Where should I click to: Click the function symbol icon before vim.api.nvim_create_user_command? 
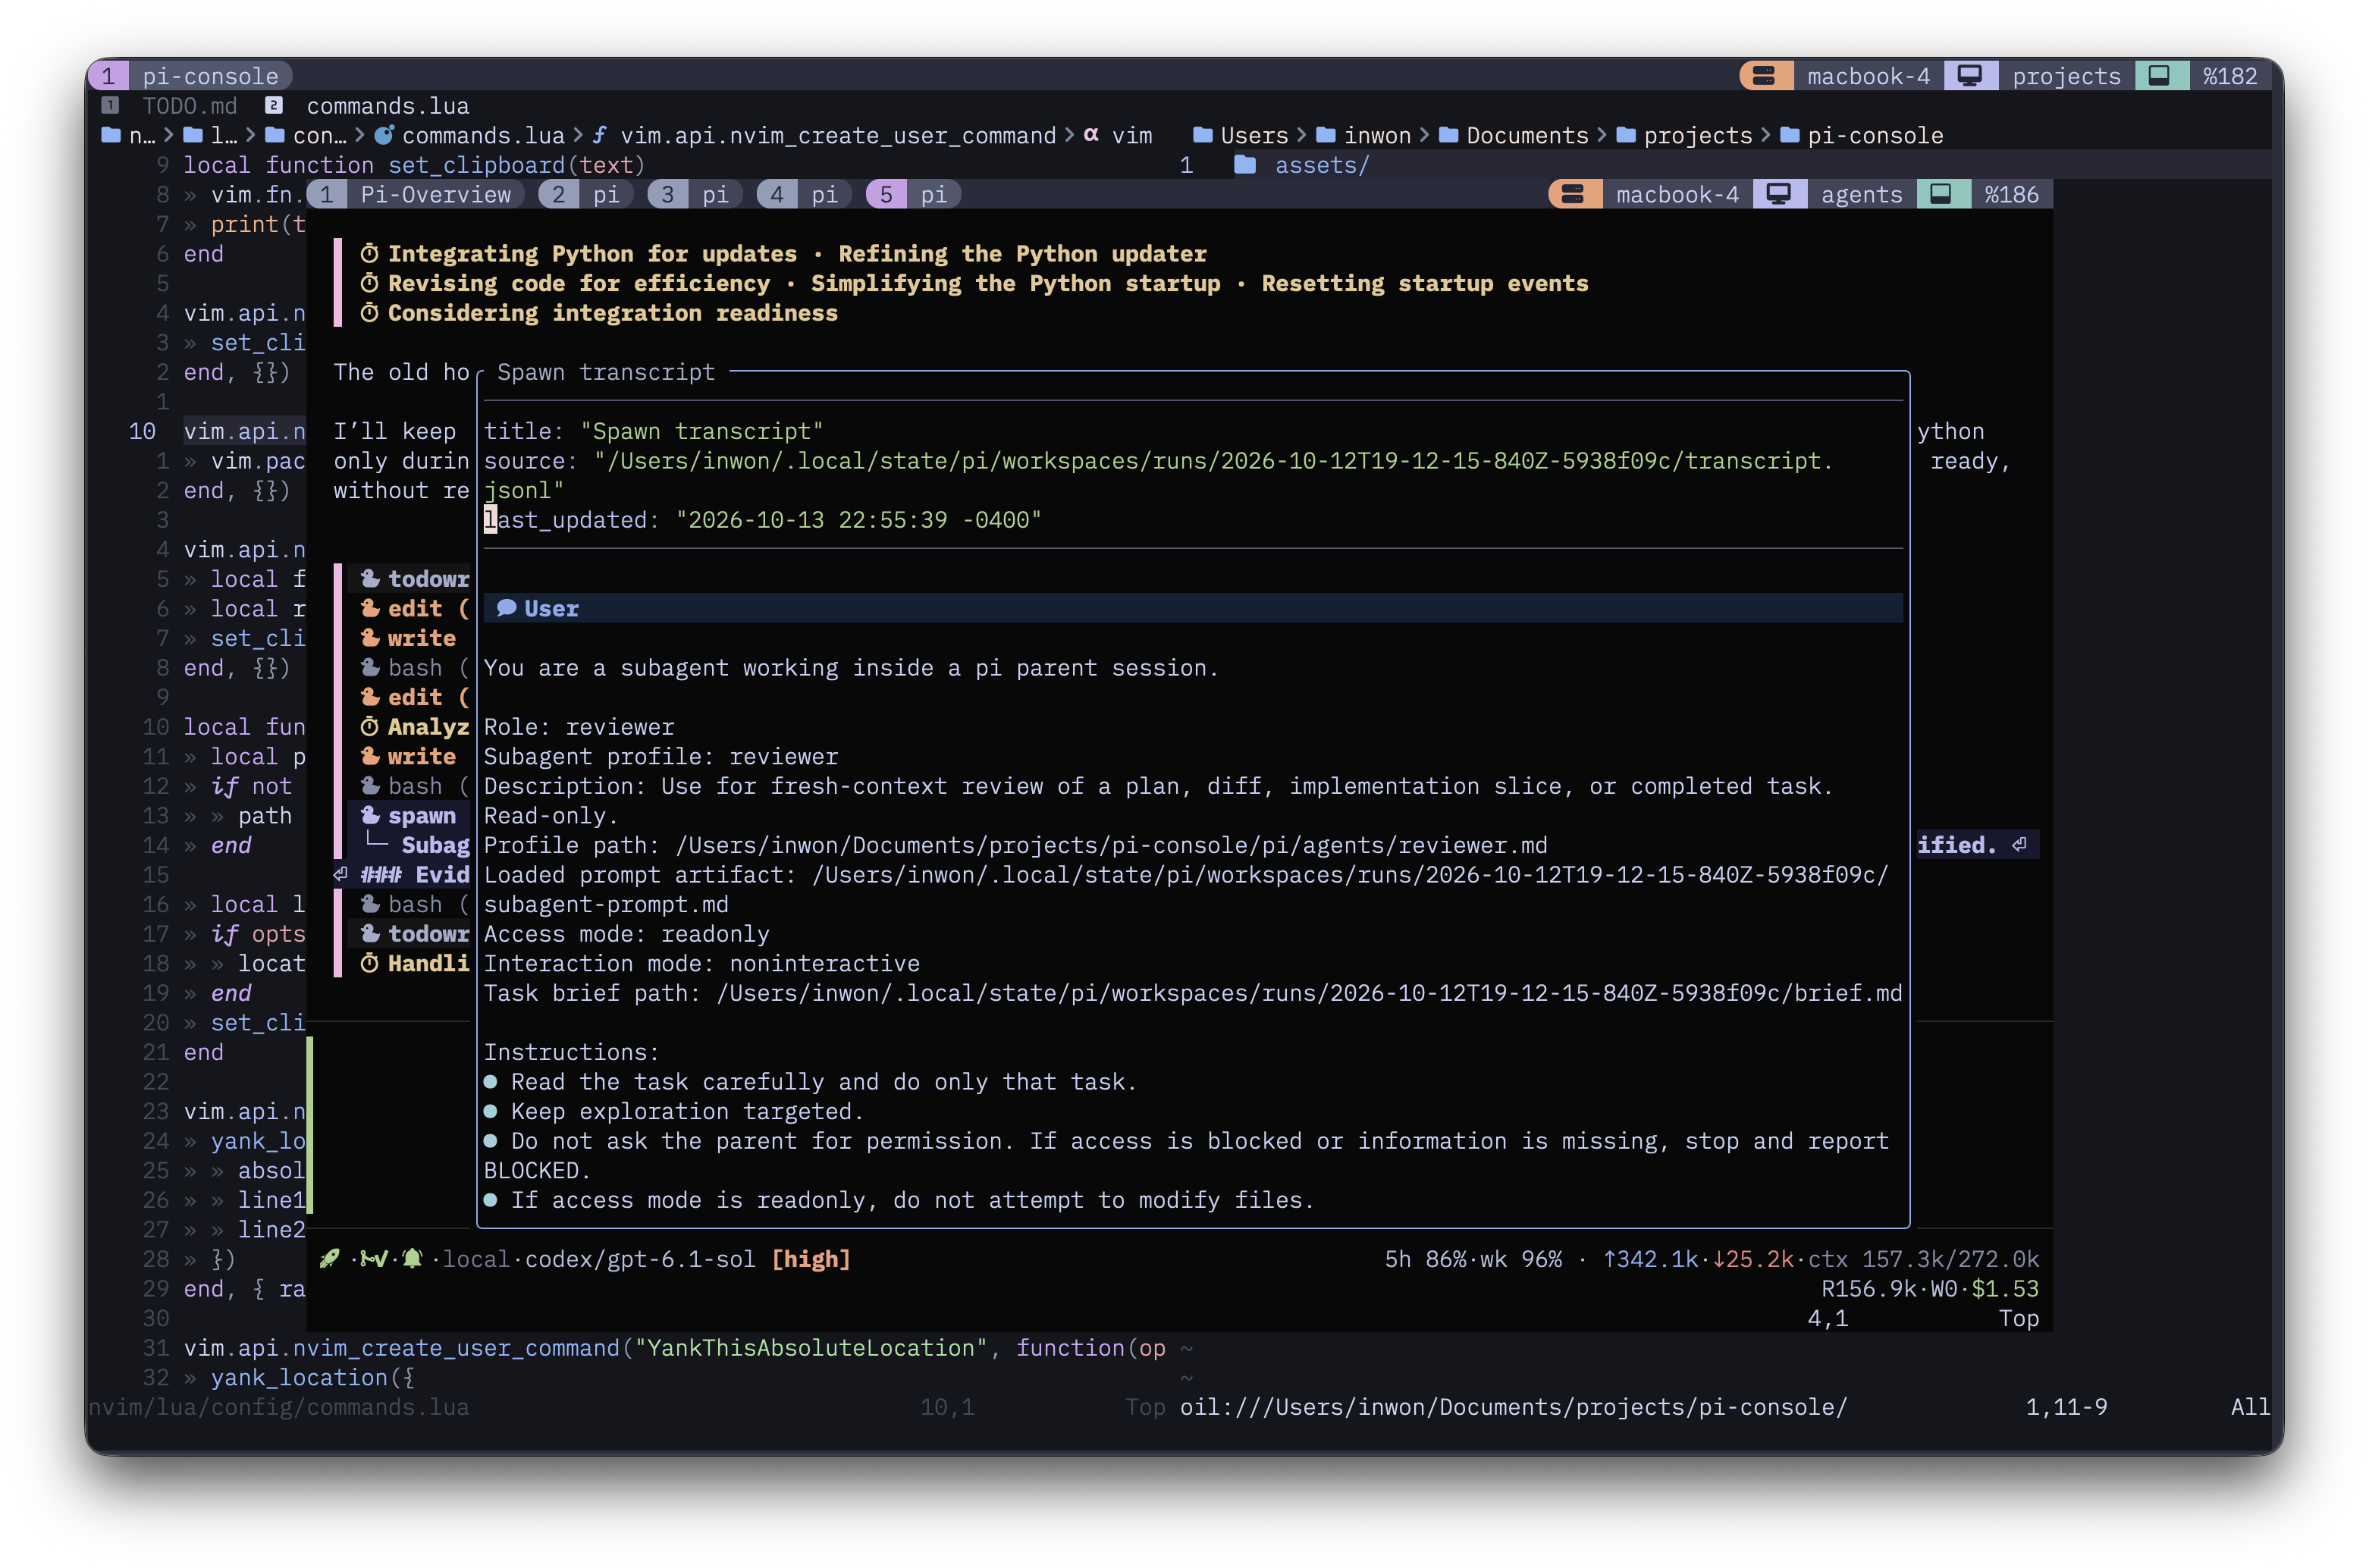[599, 135]
